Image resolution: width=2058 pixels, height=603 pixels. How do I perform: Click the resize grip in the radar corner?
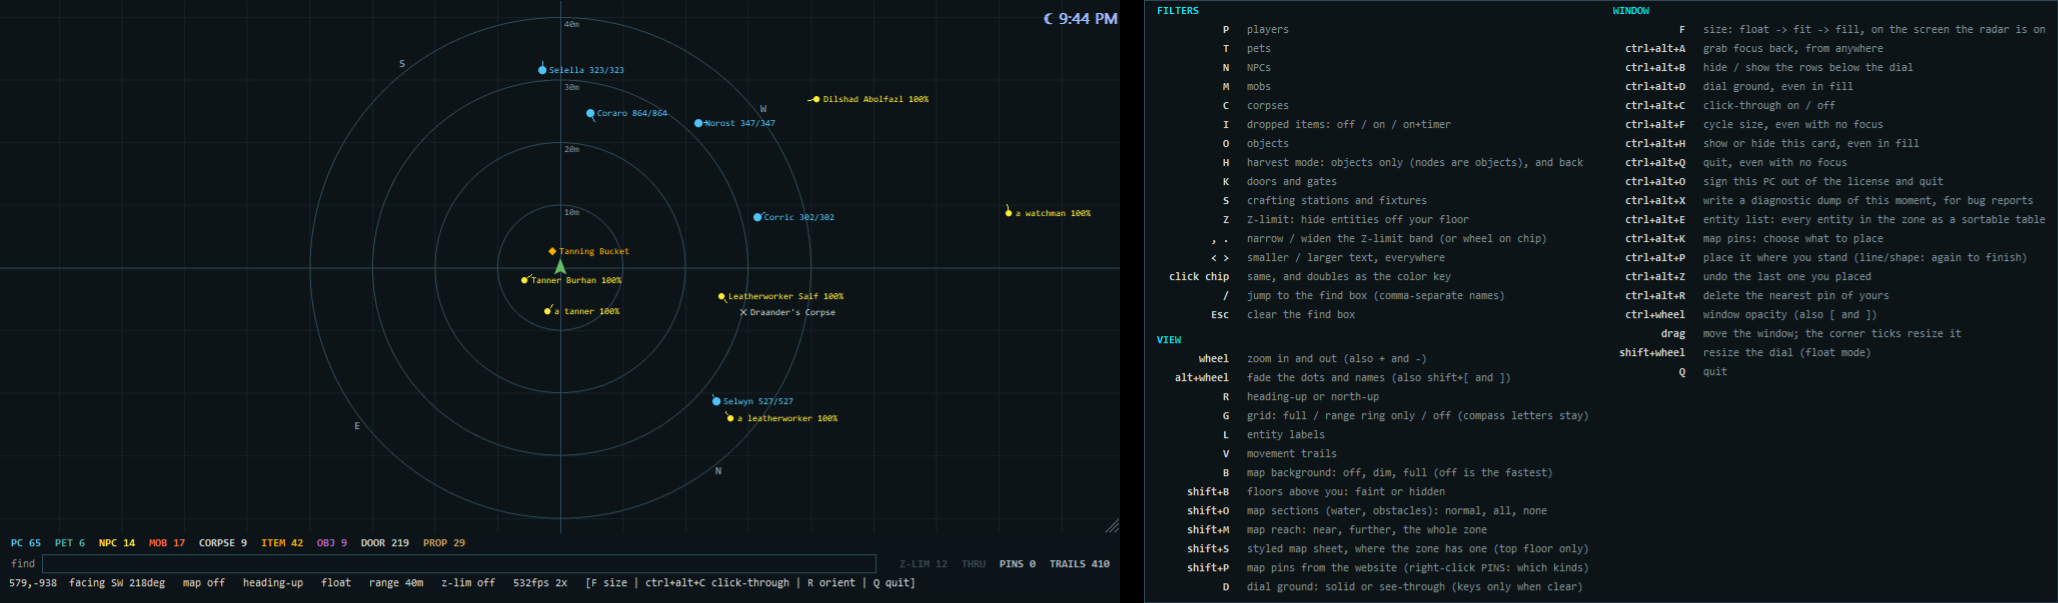point(1112,526)
